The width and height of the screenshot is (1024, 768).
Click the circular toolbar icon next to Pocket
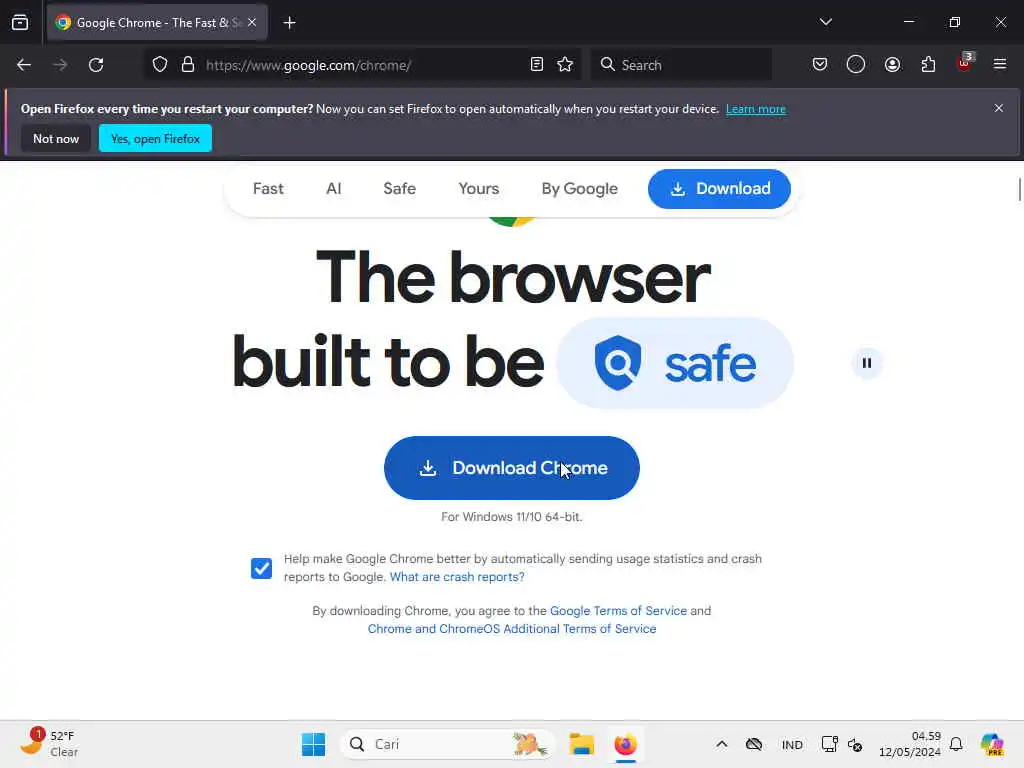tap(856, 65)
